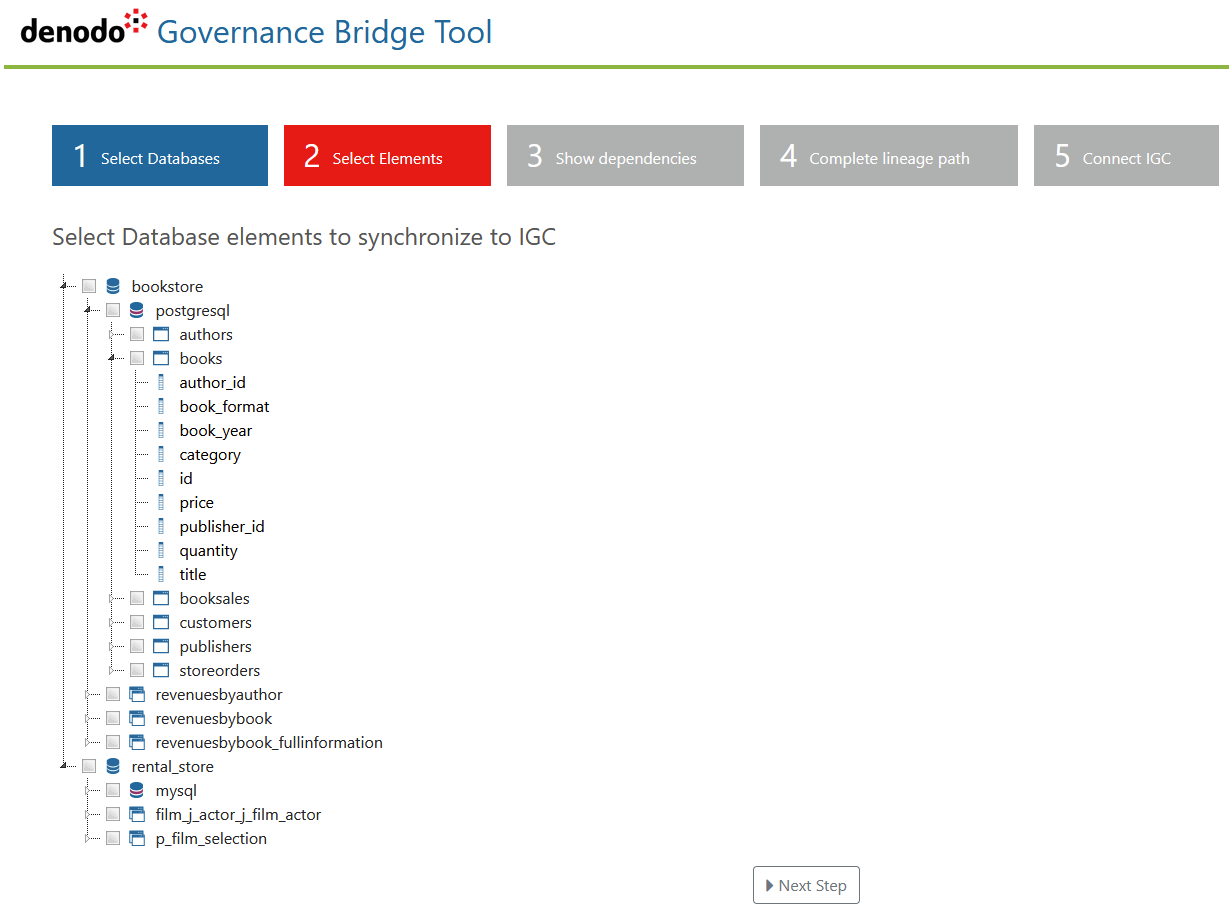Enable the storeorders checkbox
Viewport: 1229px width, 913px height.
pos(137,671)
